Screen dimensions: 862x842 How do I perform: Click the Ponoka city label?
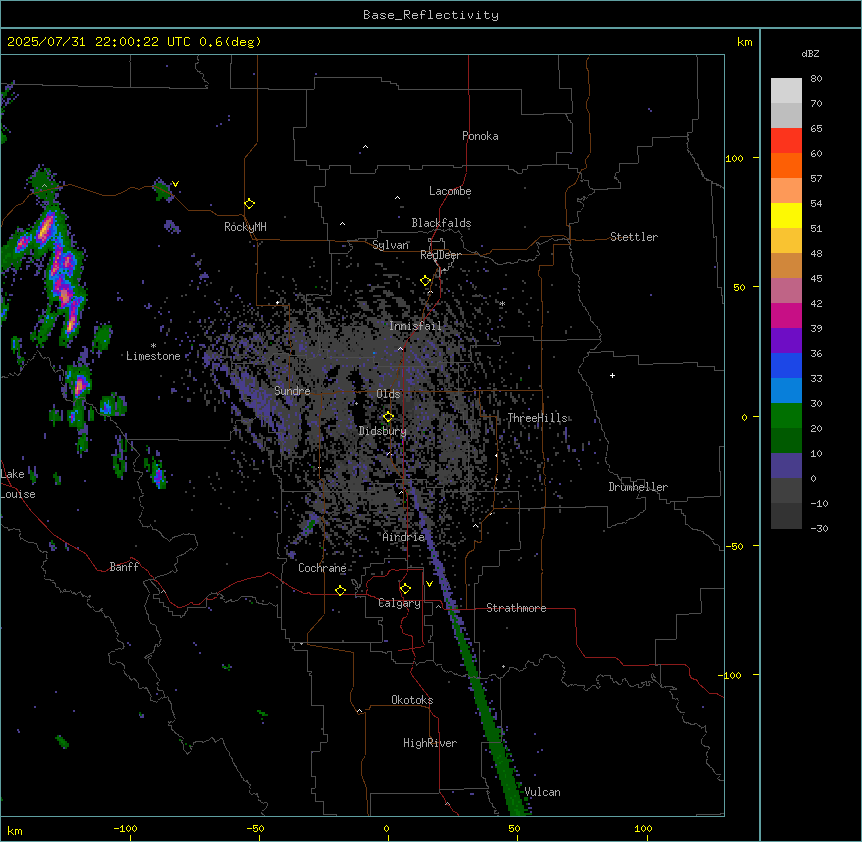480,136
